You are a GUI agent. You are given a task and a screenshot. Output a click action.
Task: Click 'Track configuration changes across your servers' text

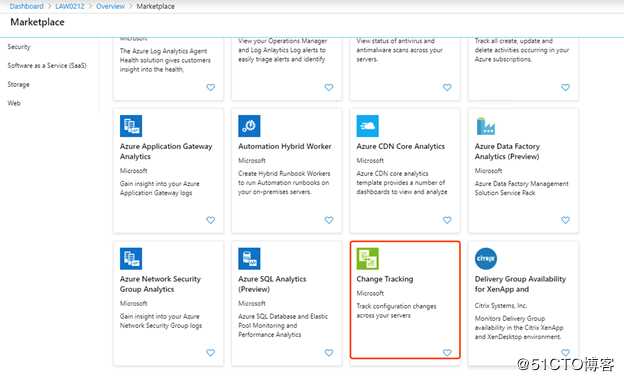[396, 311]
